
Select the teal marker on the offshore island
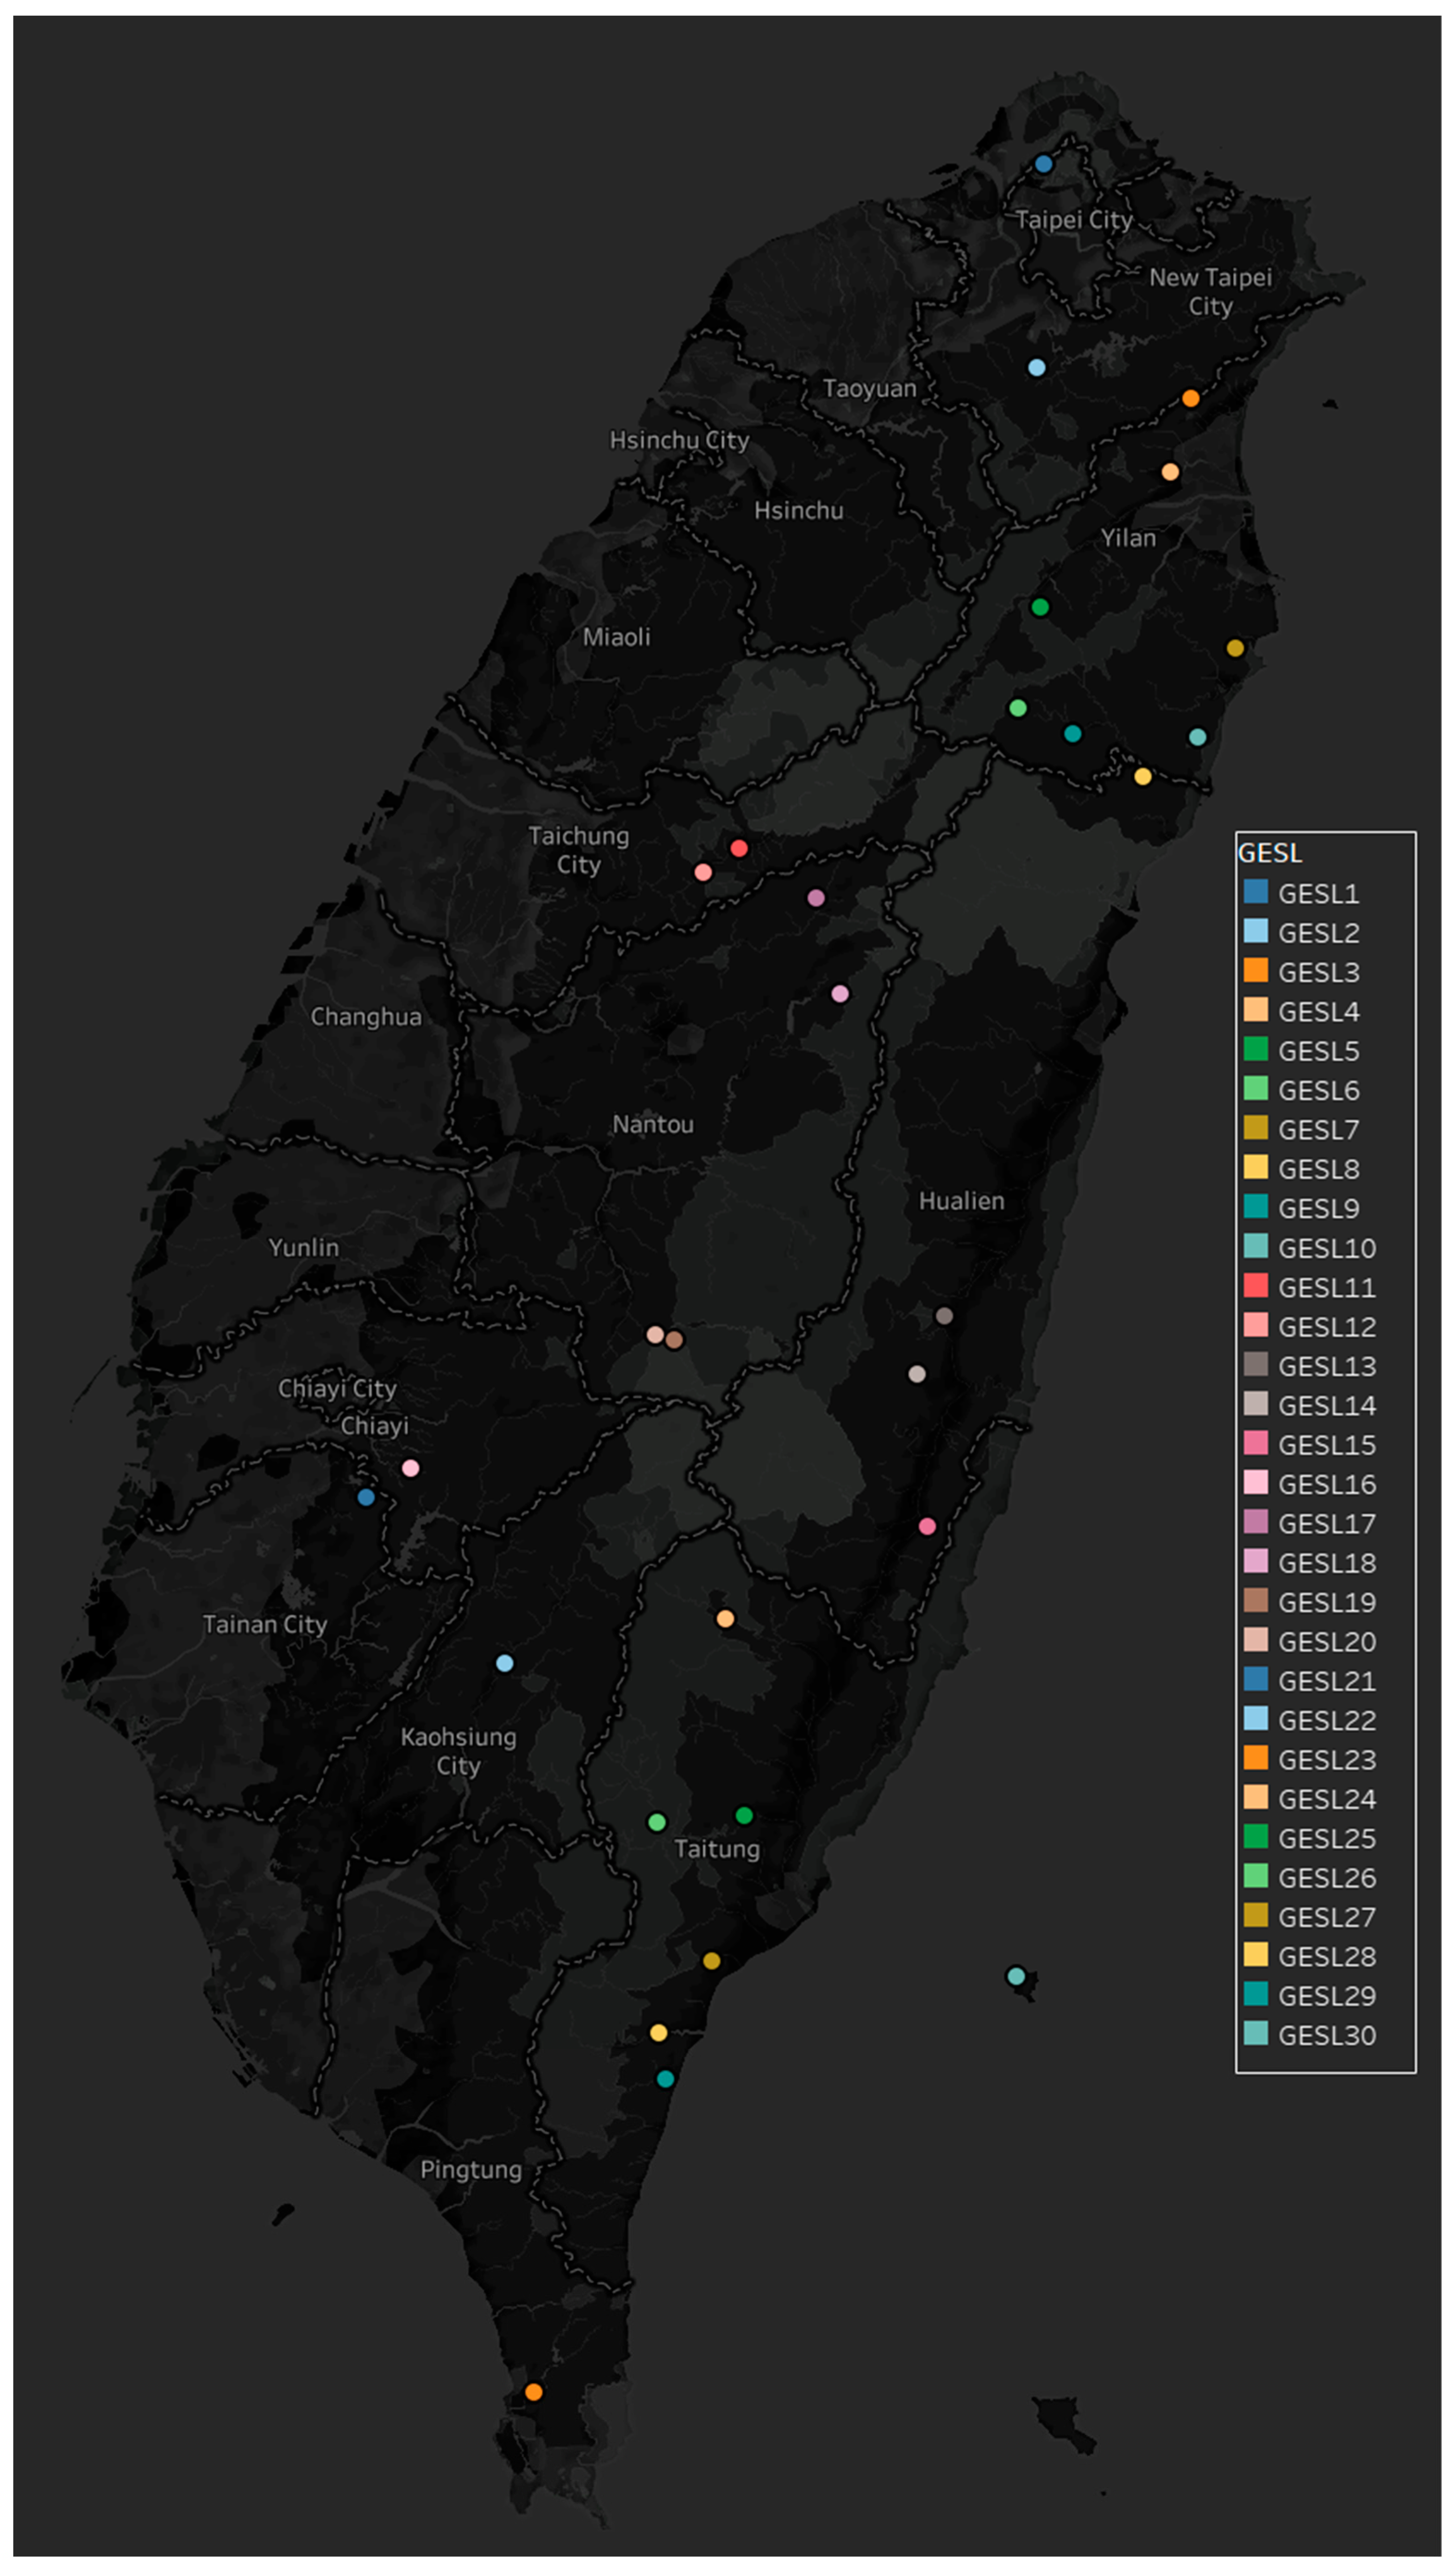point(1016,1976)
